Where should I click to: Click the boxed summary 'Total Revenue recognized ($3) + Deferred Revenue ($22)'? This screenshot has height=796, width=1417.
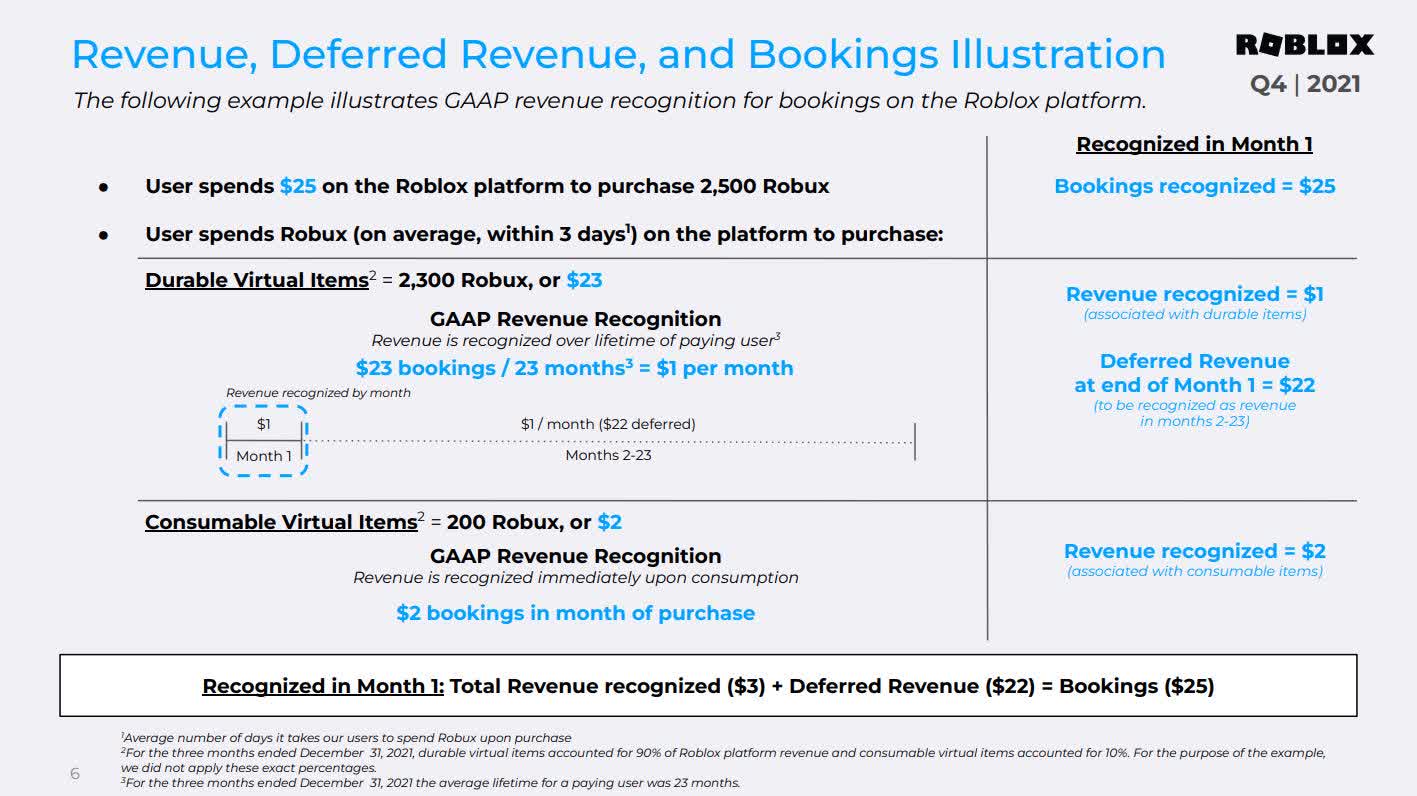(708, 686)
